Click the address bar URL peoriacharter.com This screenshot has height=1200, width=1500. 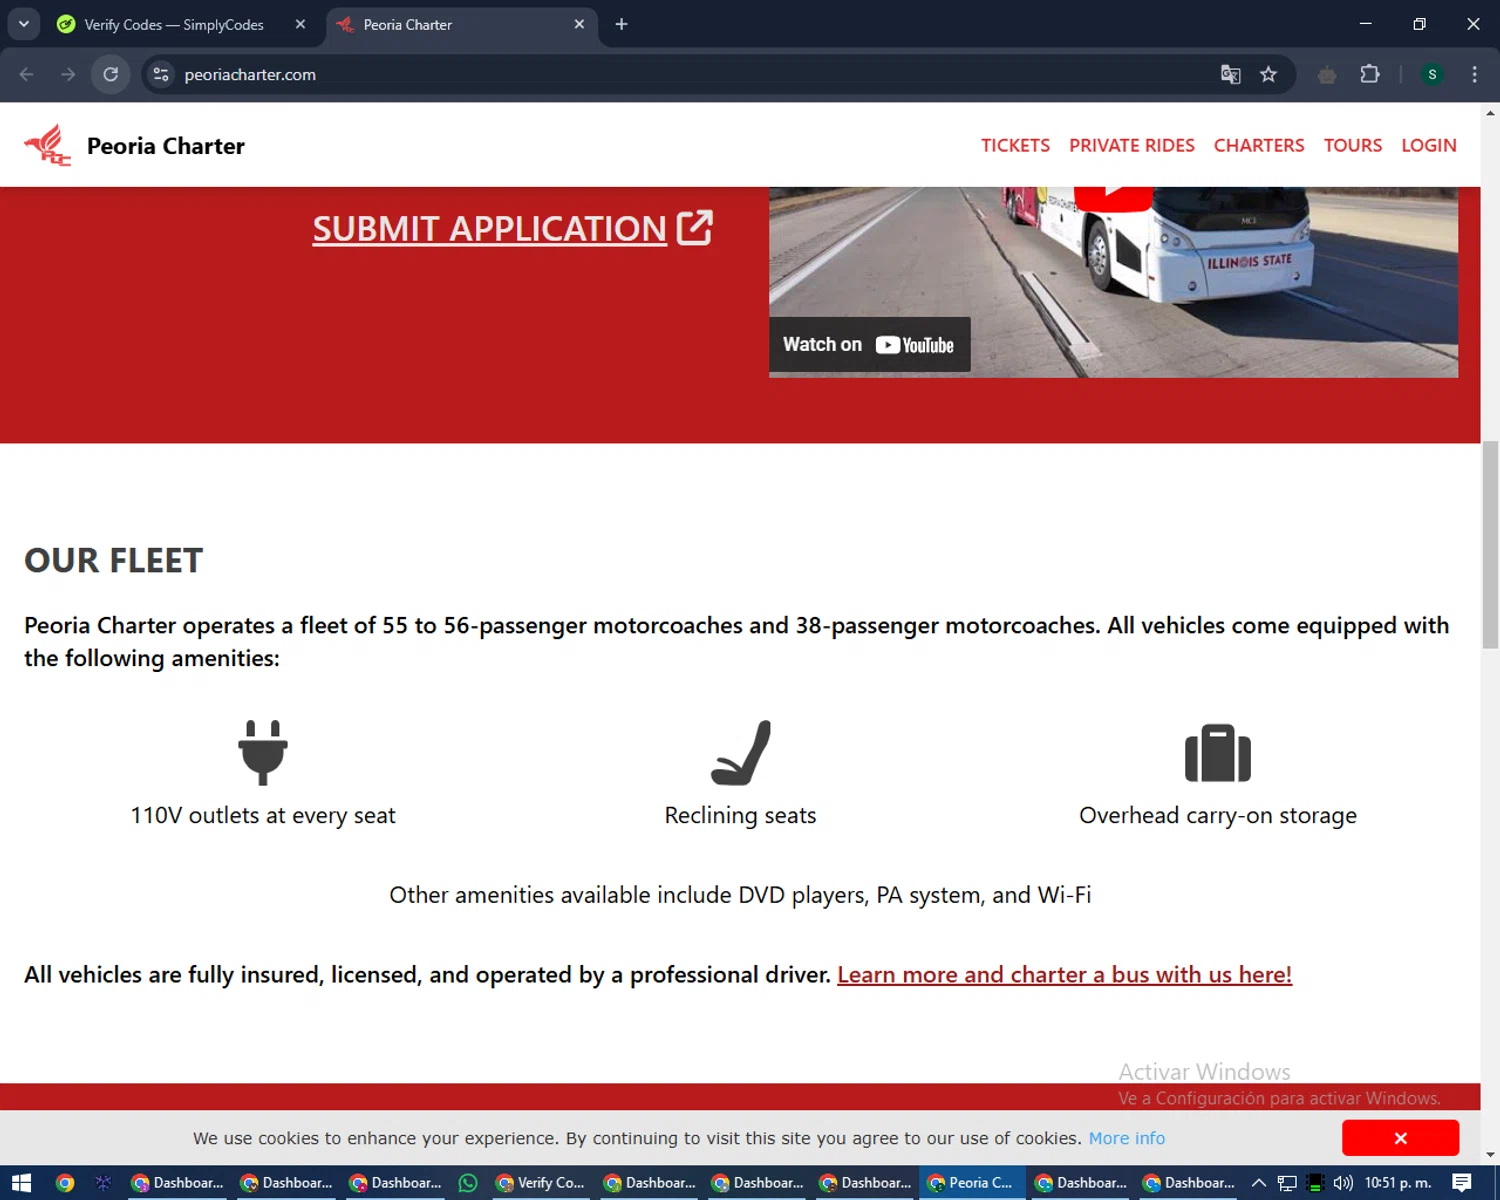[250, 74]
